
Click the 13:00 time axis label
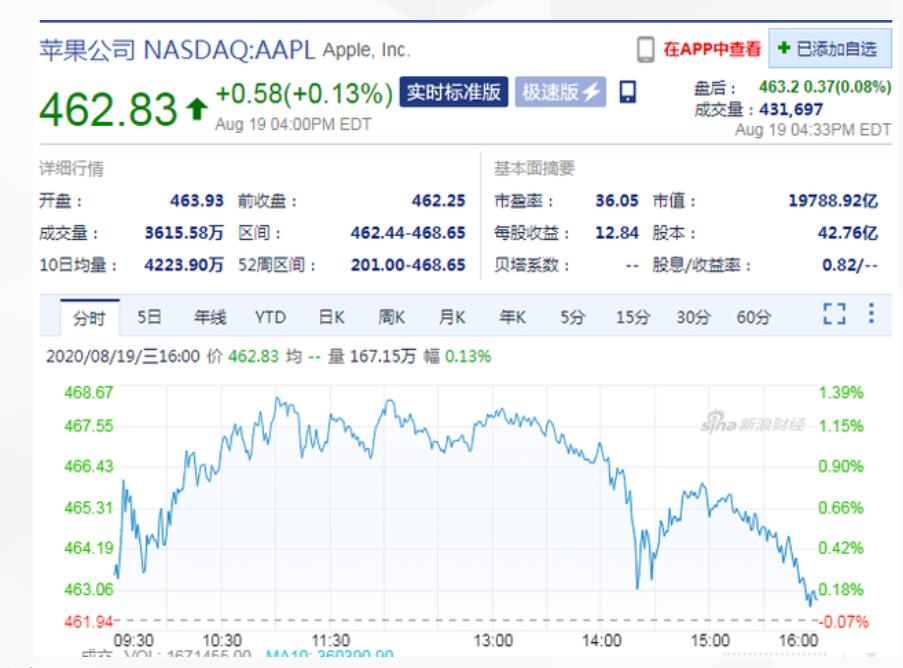click(x=493, y=640)
